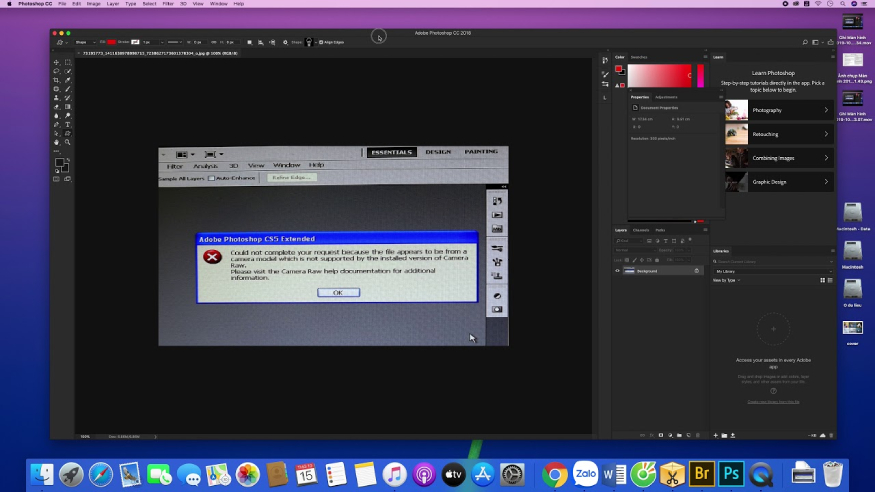Toggle lock transparent pixels in Layers
Screen dimensions: 875x492
point(627,260)
